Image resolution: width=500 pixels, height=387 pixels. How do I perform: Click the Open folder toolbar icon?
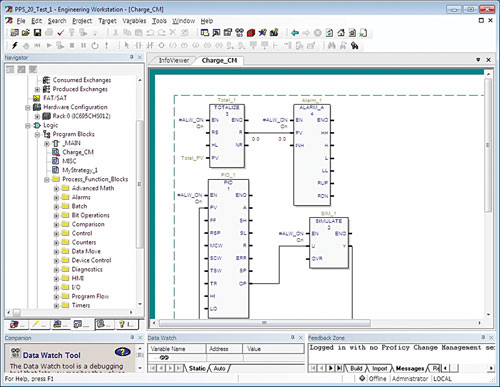click(26, 33)
